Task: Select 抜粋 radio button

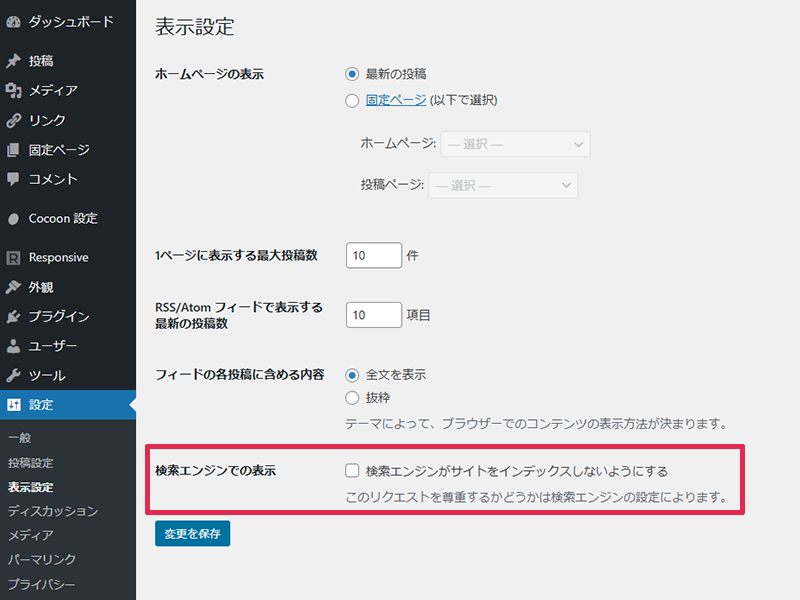Action: (x=352, y=398)
